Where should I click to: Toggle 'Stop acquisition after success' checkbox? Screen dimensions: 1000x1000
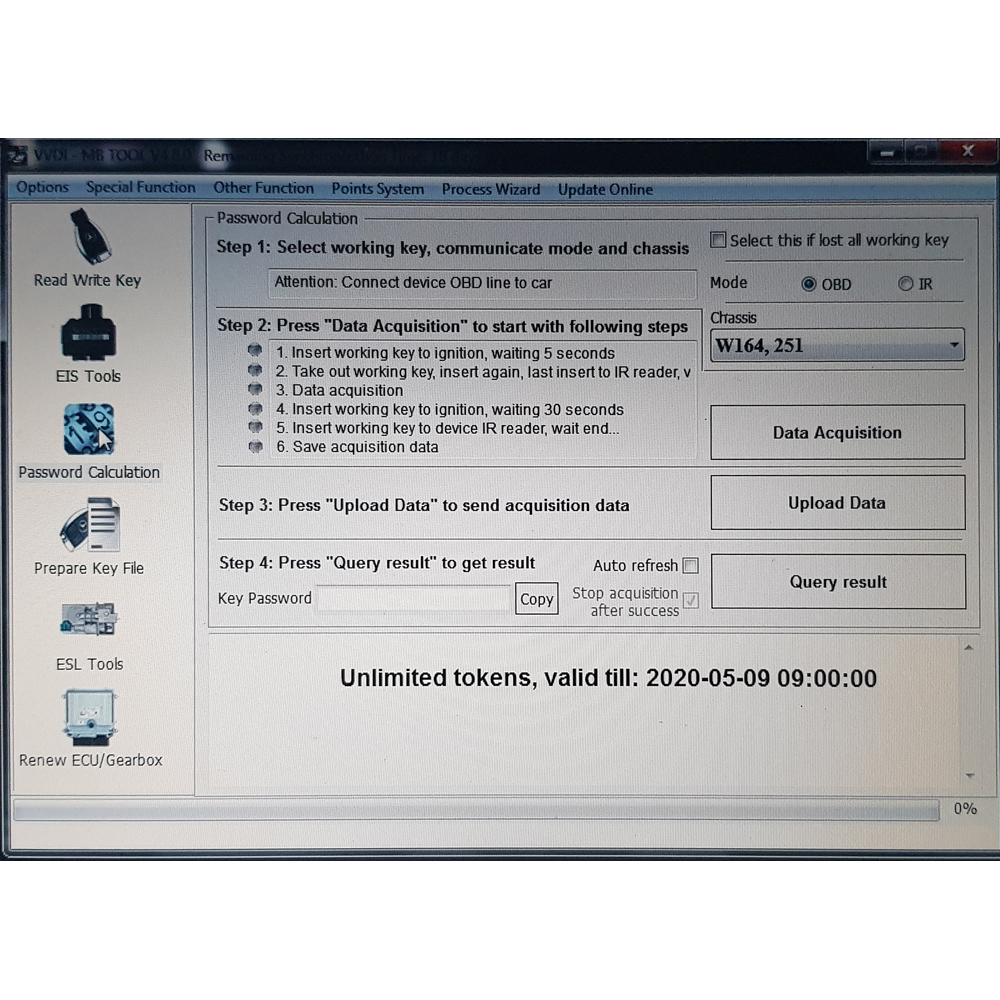(x=691, y=600)
